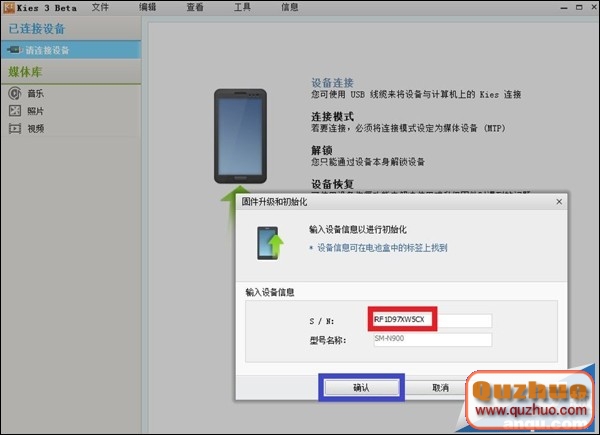This screenshot has width=600, height=435.
Task: Close the 固件升级和初始化 dialog
Action: [559, 202]
